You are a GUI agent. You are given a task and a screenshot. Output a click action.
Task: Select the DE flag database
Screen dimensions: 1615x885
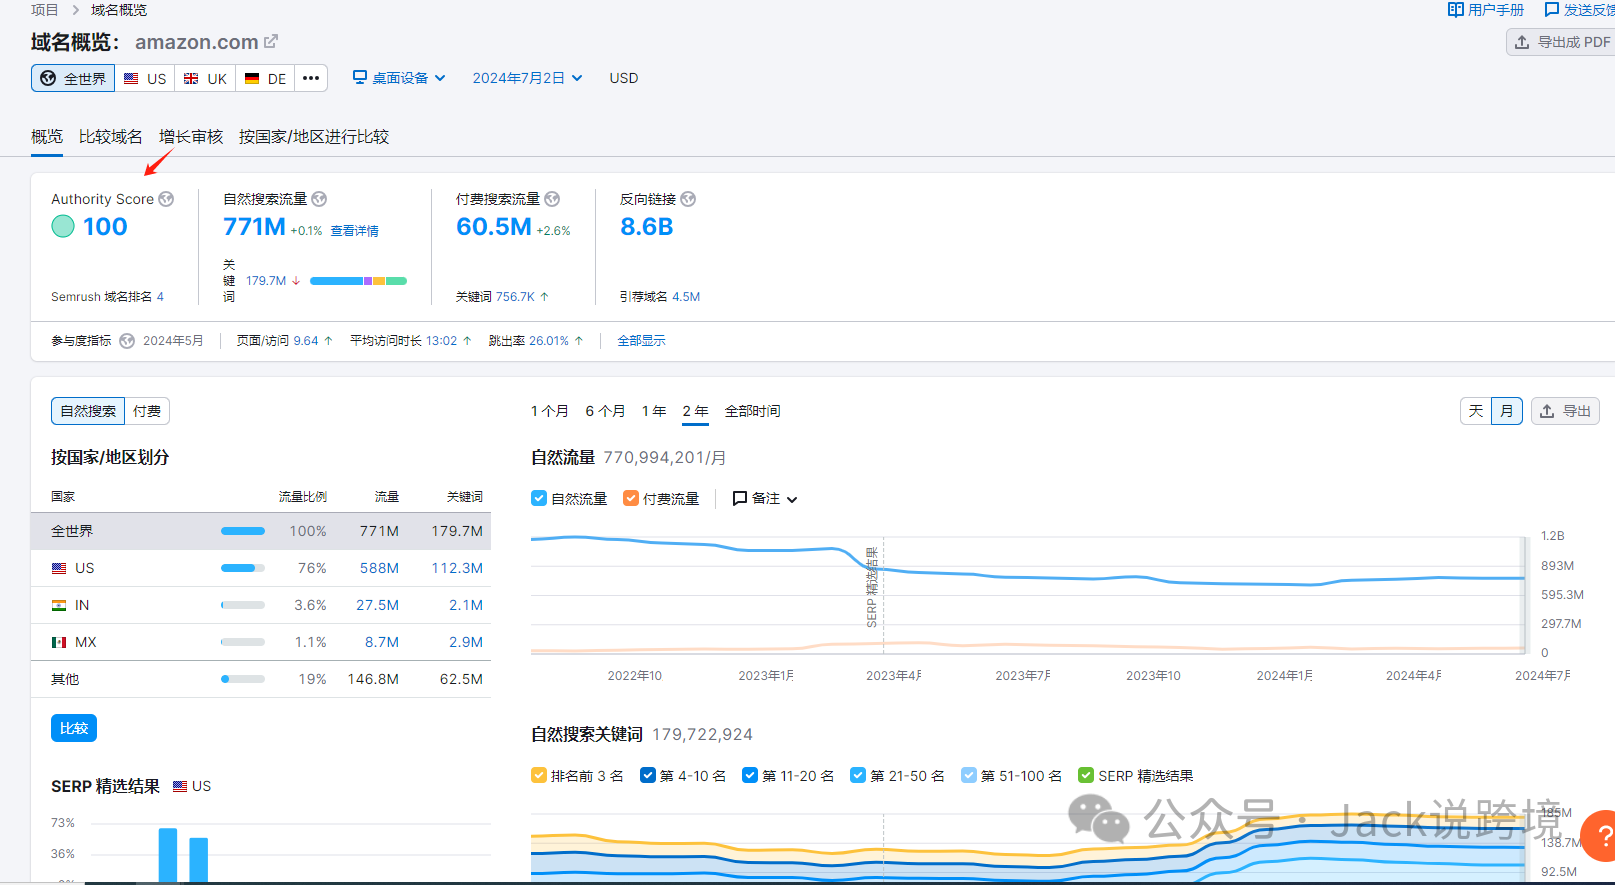pyautogui.click(x=265, y=78)
